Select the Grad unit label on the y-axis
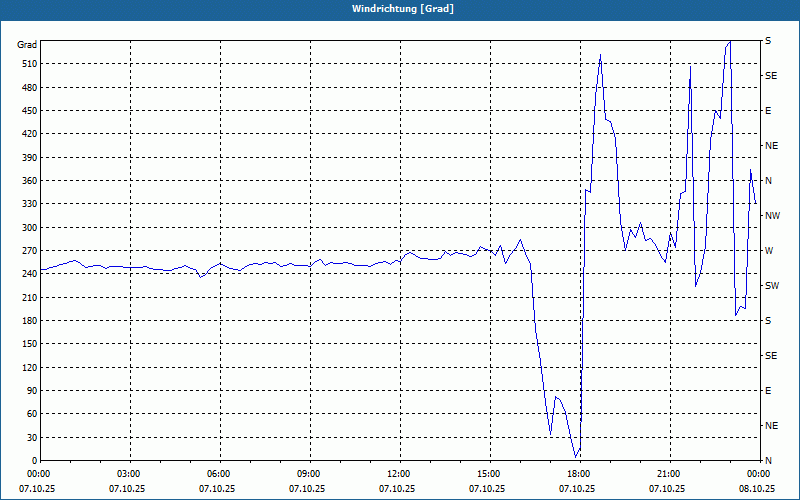Image resolution: width=800 pixels, height=500 pixels. (27, 45)
